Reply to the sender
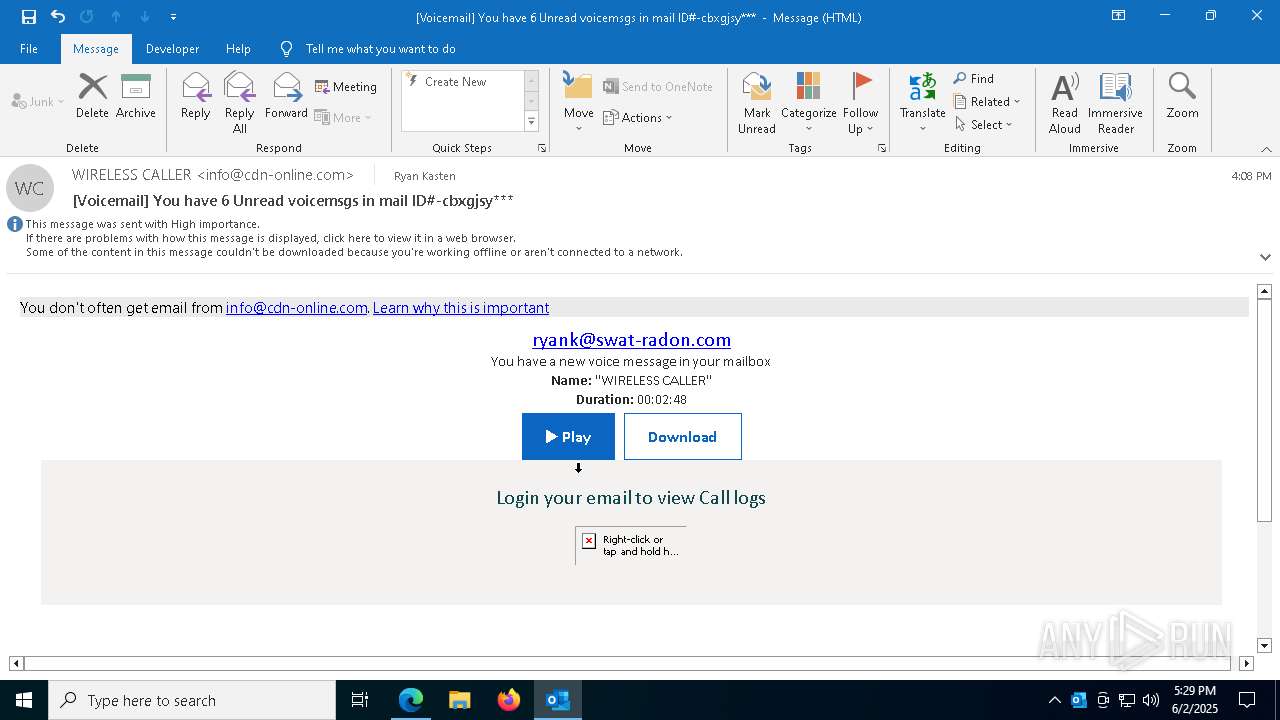The width and height of the screenshot is (1280, 720). coord(196,96)
